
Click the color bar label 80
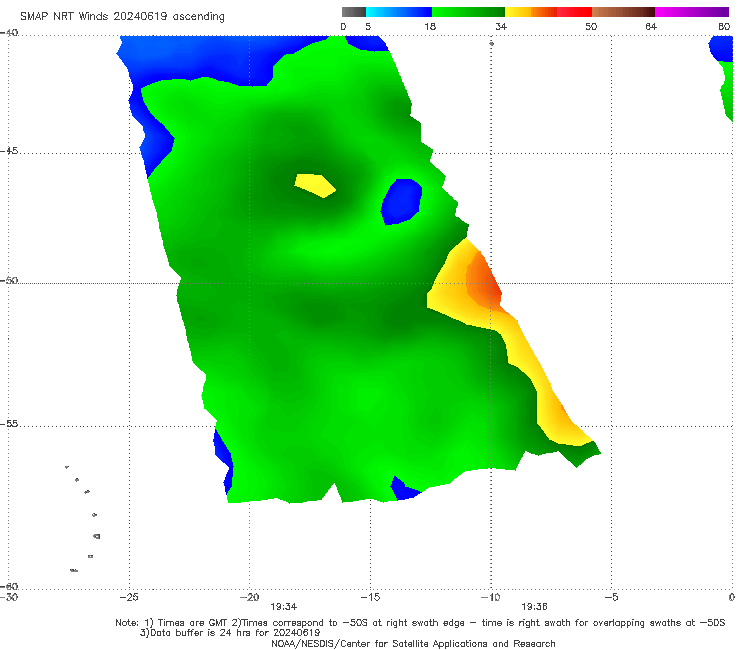(724, 27)
